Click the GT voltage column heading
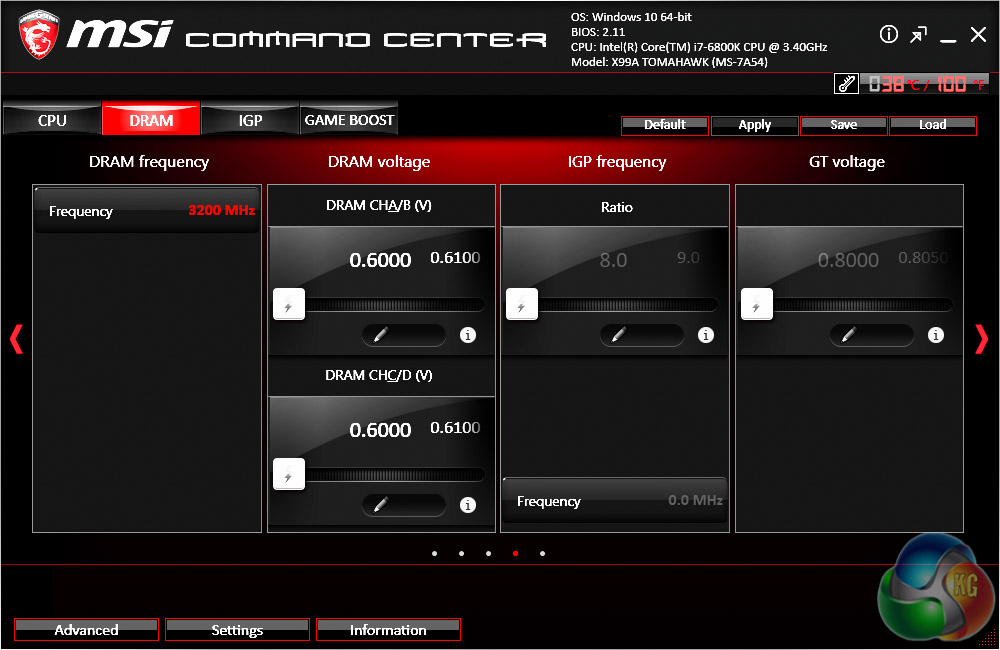This screenshot has height=650, width=1000. coord(847,161)
